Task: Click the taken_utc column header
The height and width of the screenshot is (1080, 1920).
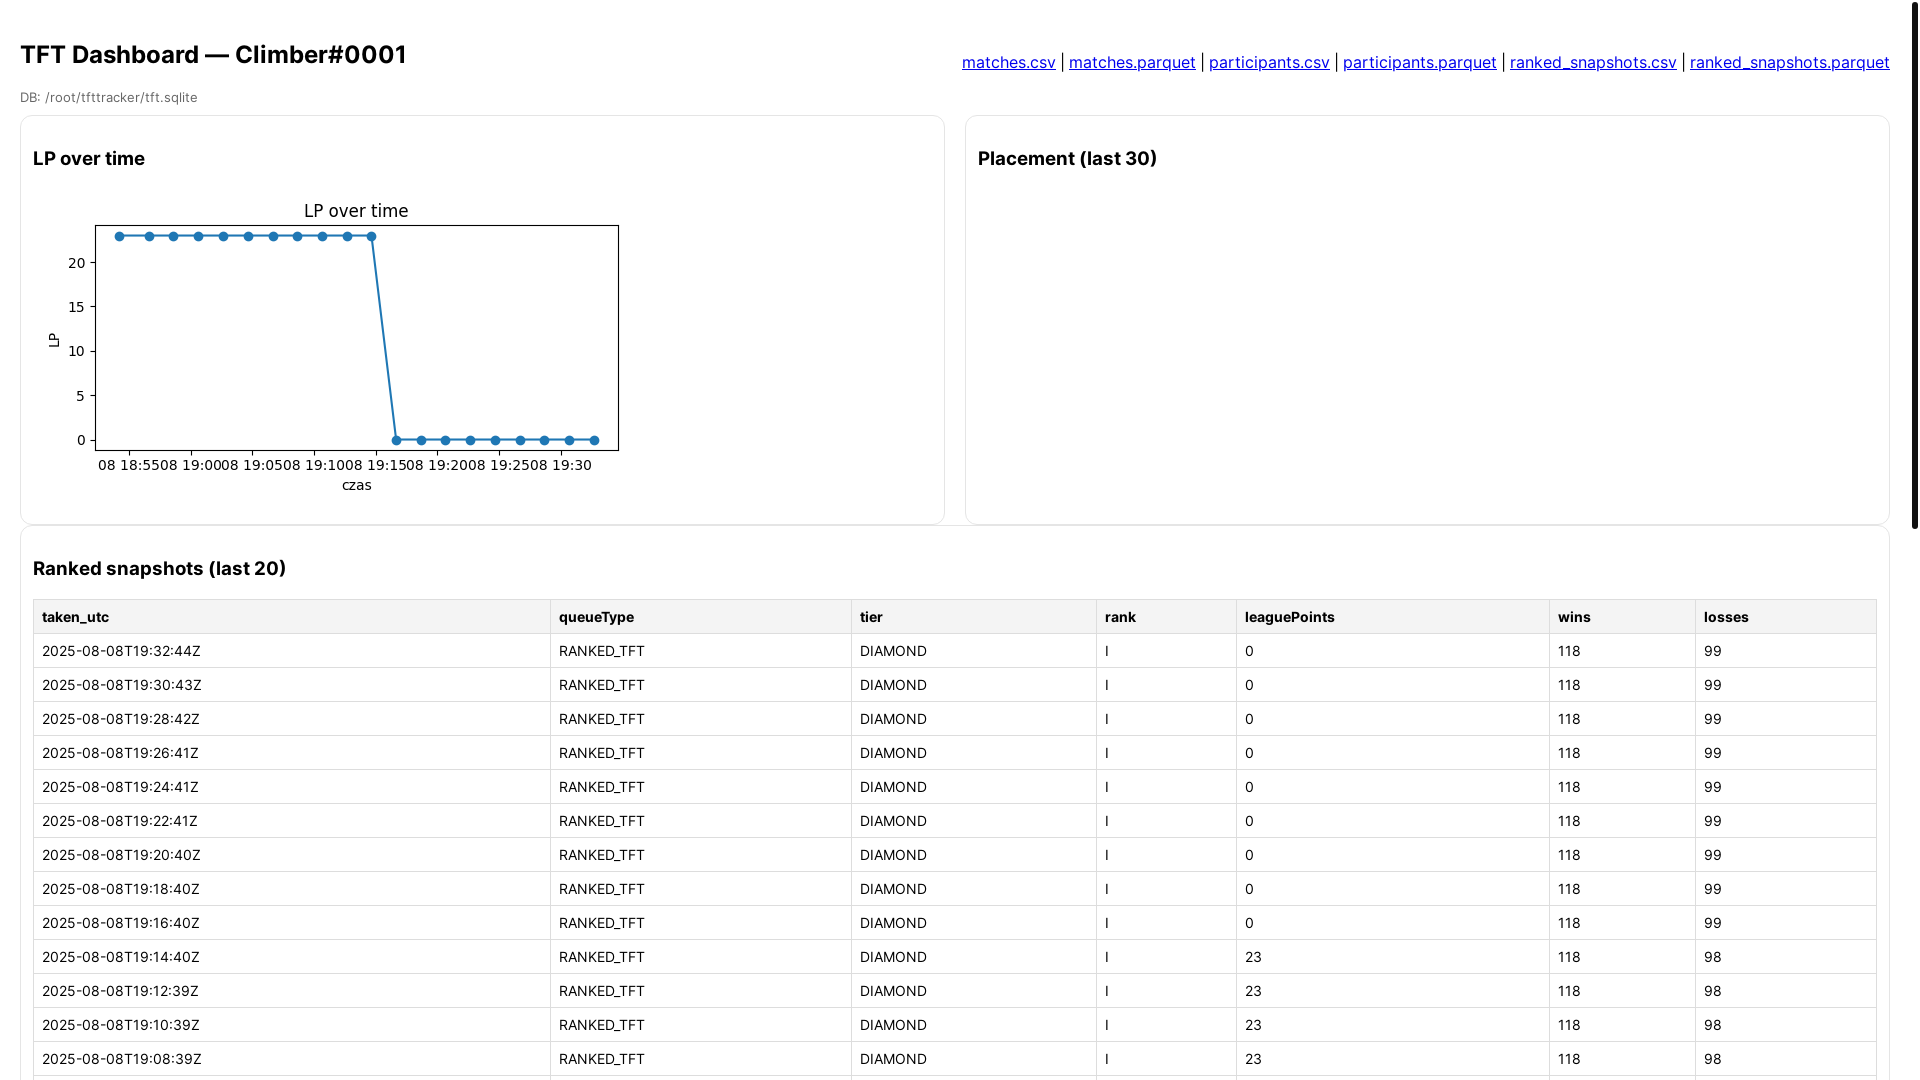Action: click(292, 617)
